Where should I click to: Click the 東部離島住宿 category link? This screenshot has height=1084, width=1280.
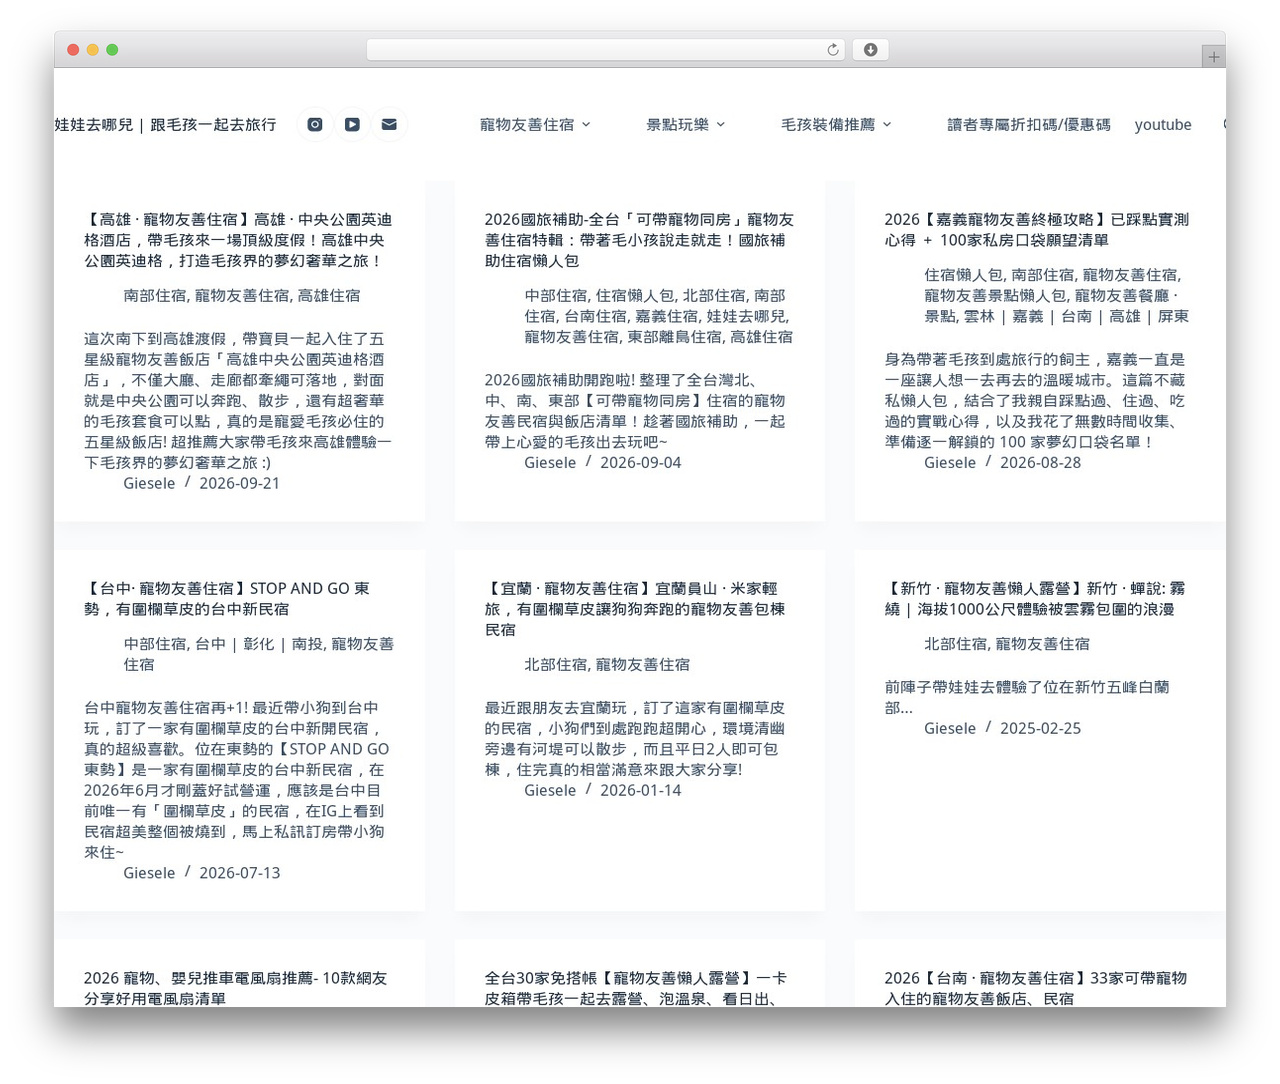click(x=674, y=337)
